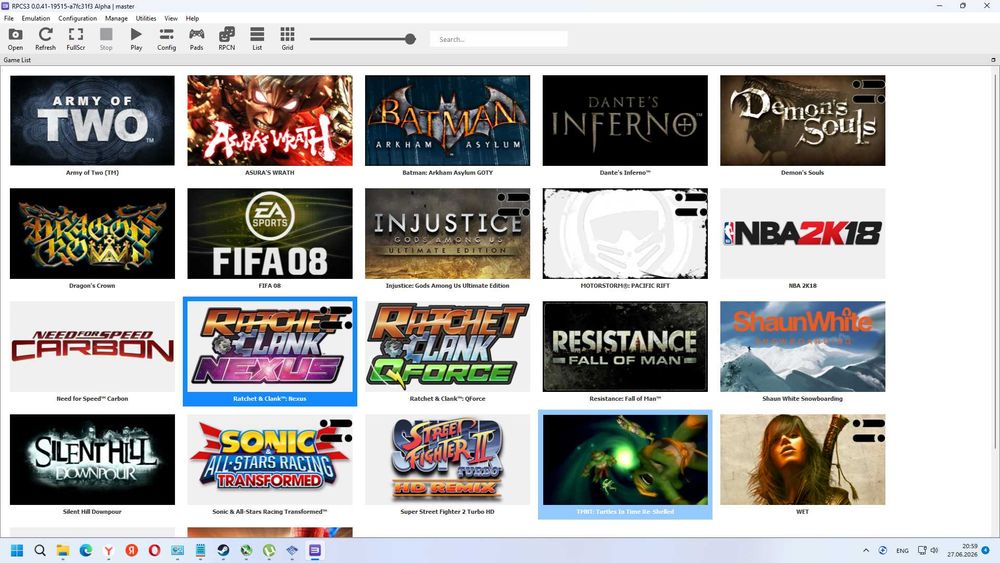Start the game with Play icon
The height and width of the screenshot is (563, 1000).
136,38
